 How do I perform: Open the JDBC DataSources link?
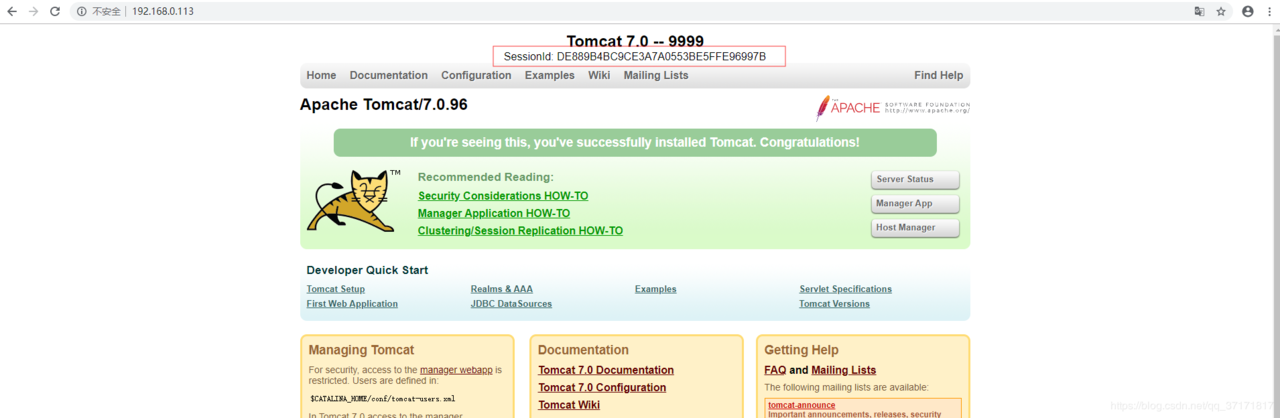511,304
